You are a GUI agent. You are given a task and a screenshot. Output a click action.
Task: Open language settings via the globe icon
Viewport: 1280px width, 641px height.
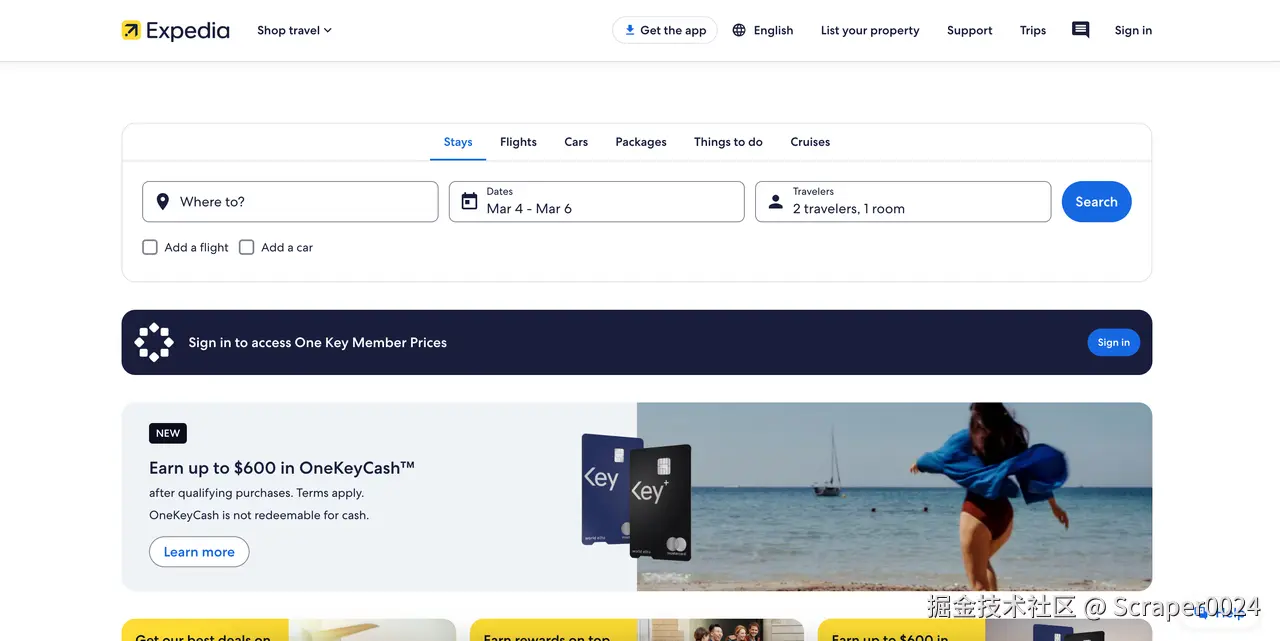pos(737,30)
